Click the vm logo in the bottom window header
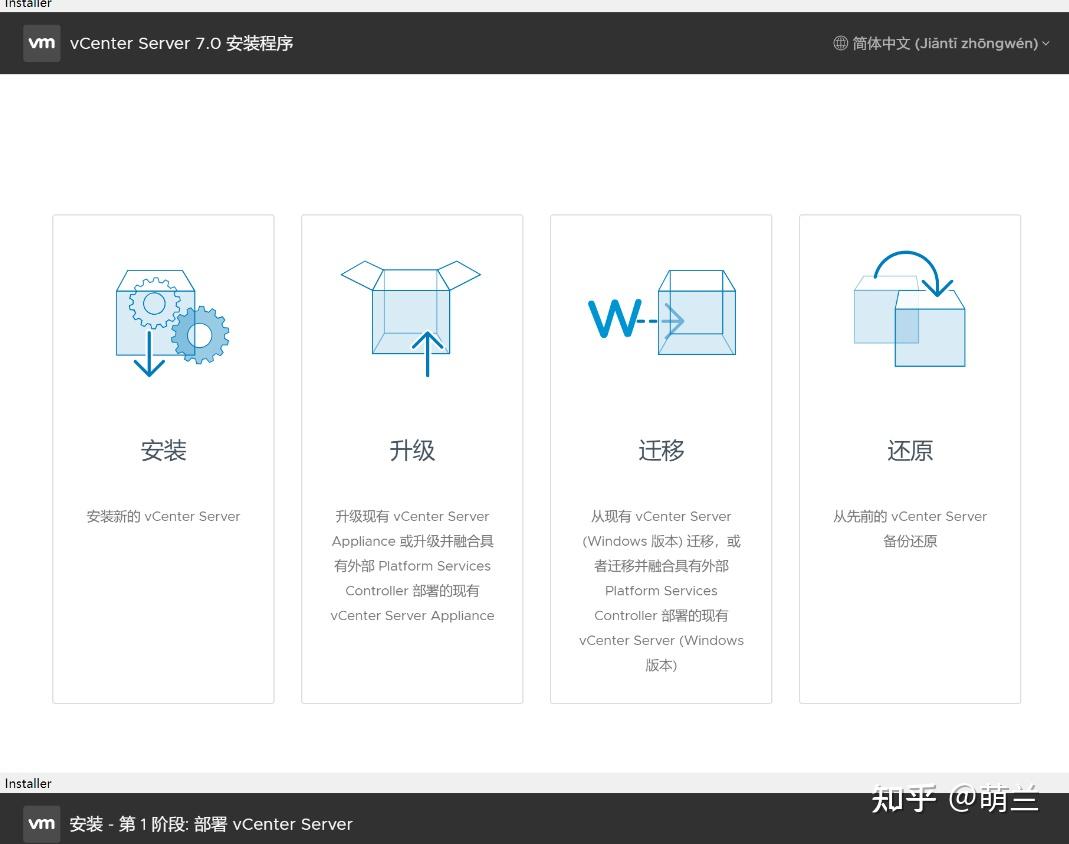The image size is (1069, 844). pos(42,824)
